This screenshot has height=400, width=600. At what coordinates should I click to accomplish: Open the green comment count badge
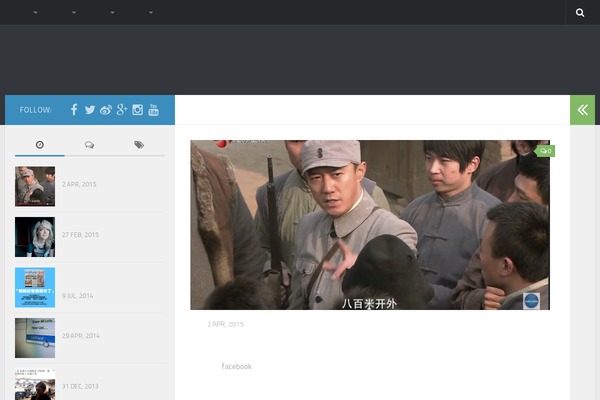click(545, 151)
